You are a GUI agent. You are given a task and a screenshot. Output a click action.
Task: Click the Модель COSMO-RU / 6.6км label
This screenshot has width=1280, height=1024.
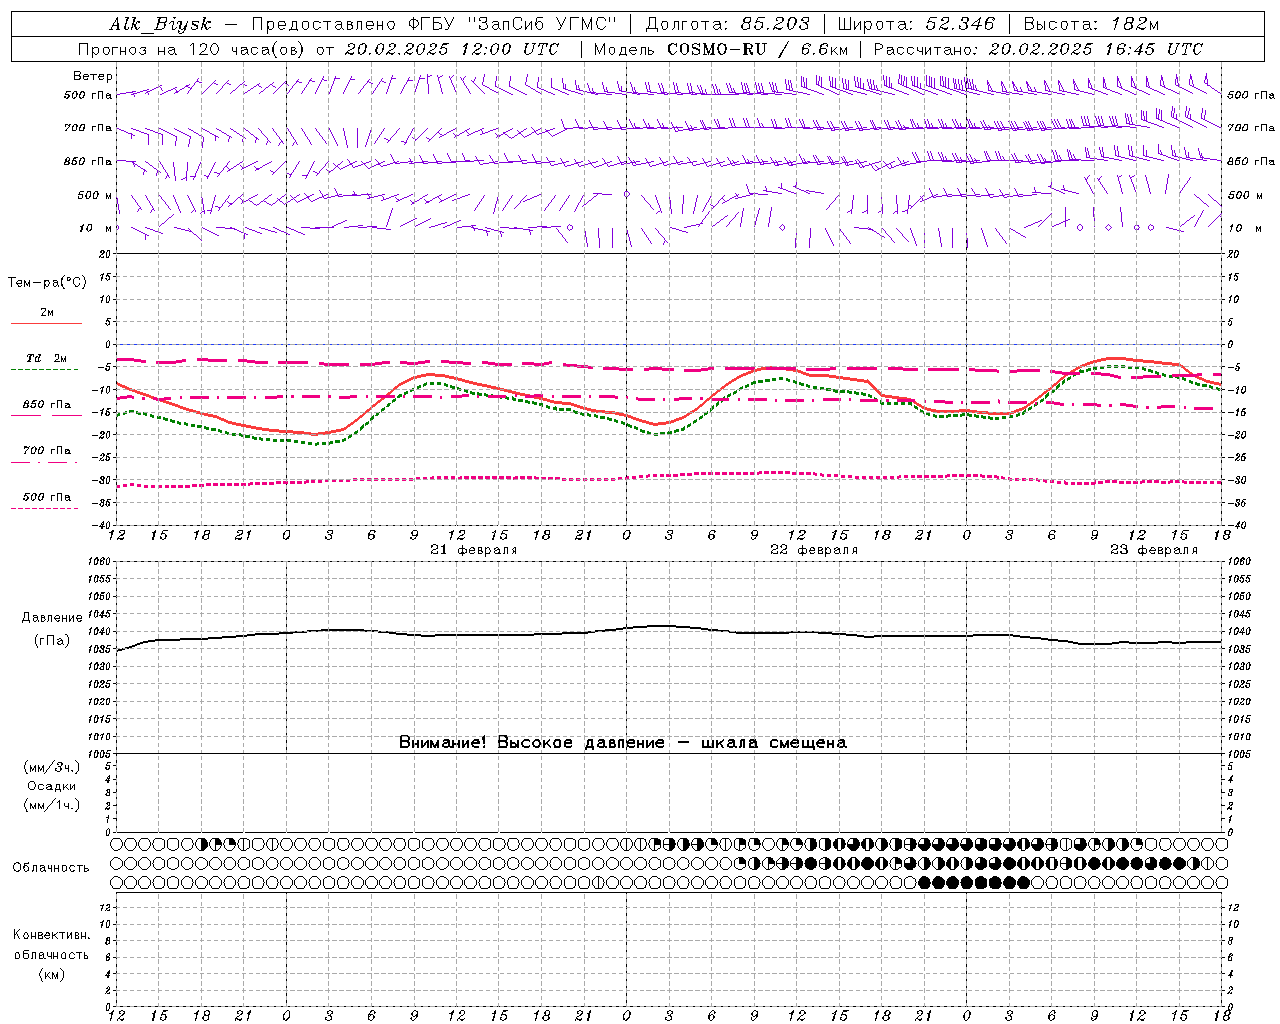720,49
